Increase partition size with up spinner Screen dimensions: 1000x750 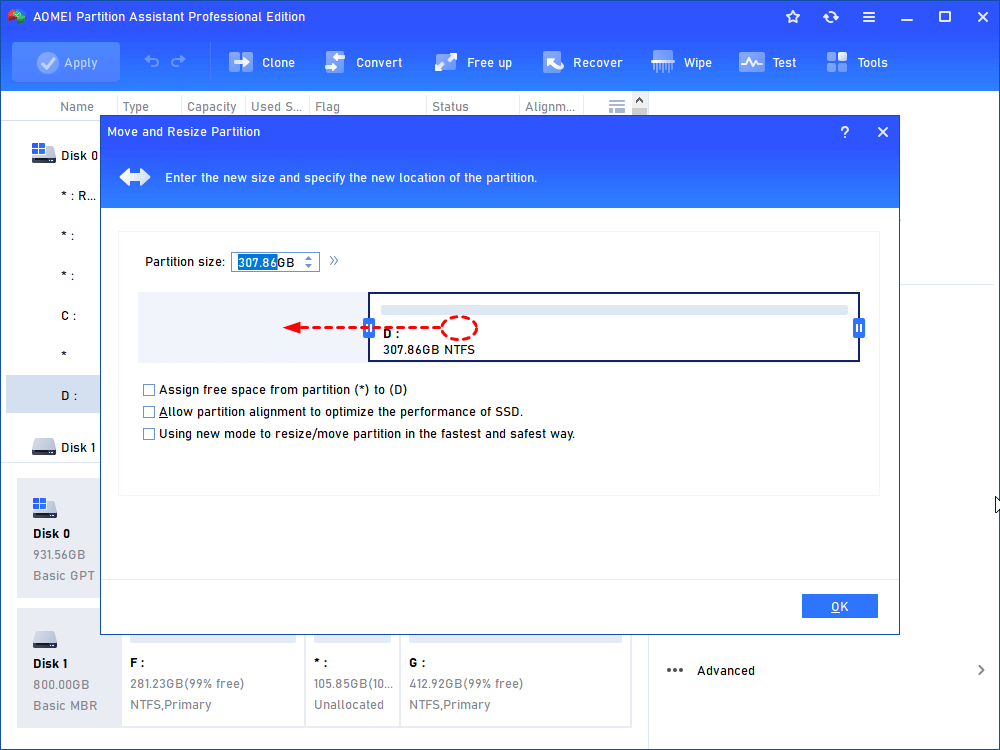309,258
